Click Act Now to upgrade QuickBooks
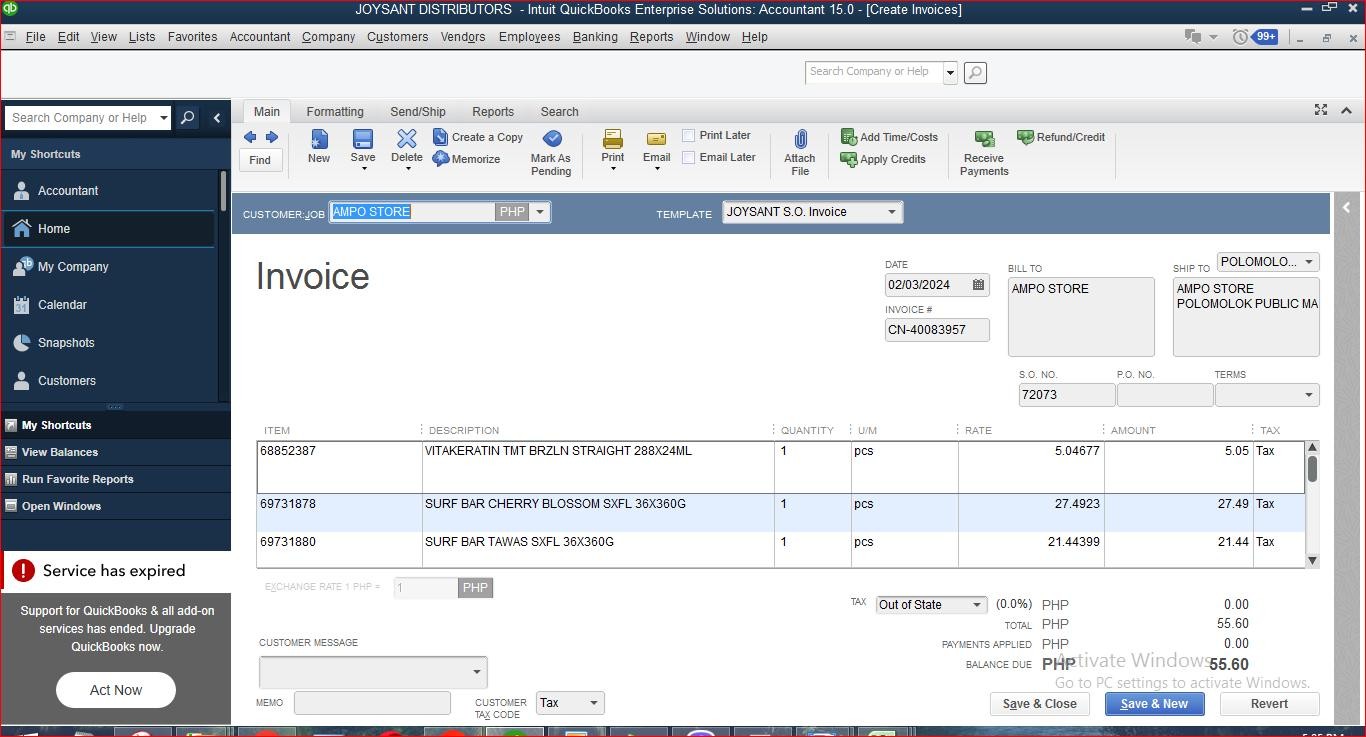 point(116,690)
